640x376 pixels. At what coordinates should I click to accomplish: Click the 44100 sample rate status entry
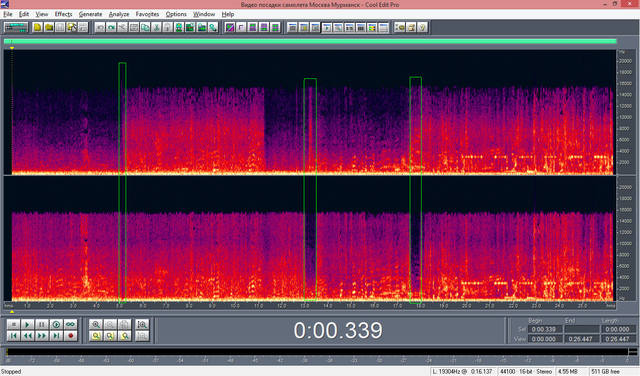[x=508, y=372]
